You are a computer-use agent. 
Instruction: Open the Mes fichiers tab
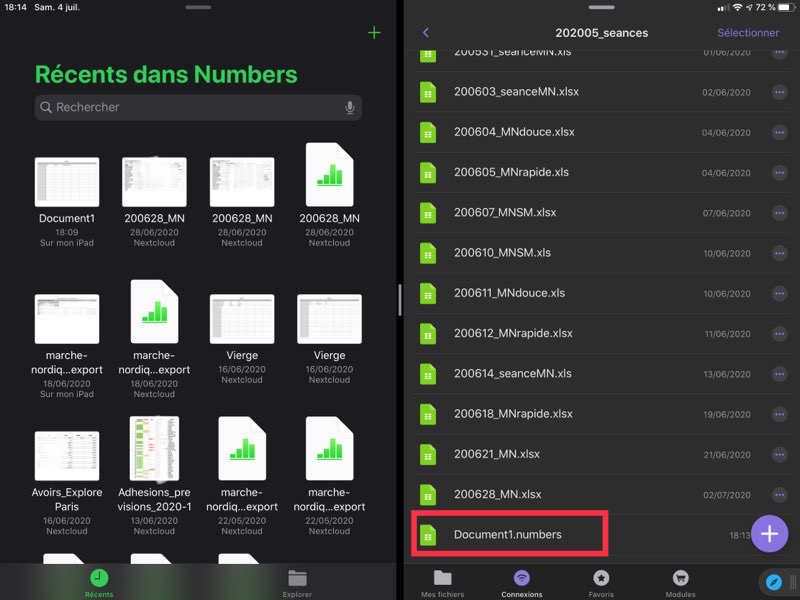click(x=442, y=583)
